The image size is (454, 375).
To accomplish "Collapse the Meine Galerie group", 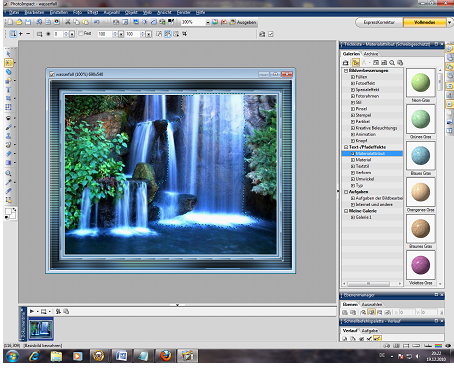I will [x=346, y=211].
